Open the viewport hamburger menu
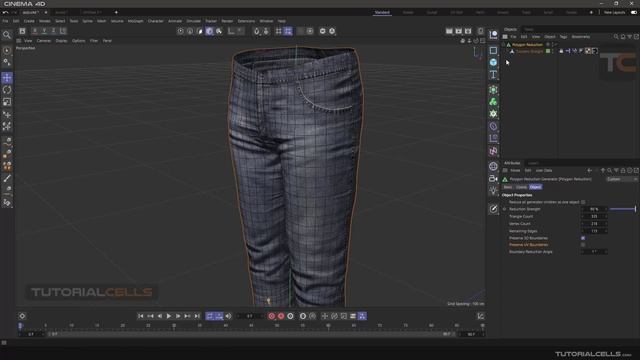This screenshot has width=640, height=360. coord(19,41)
